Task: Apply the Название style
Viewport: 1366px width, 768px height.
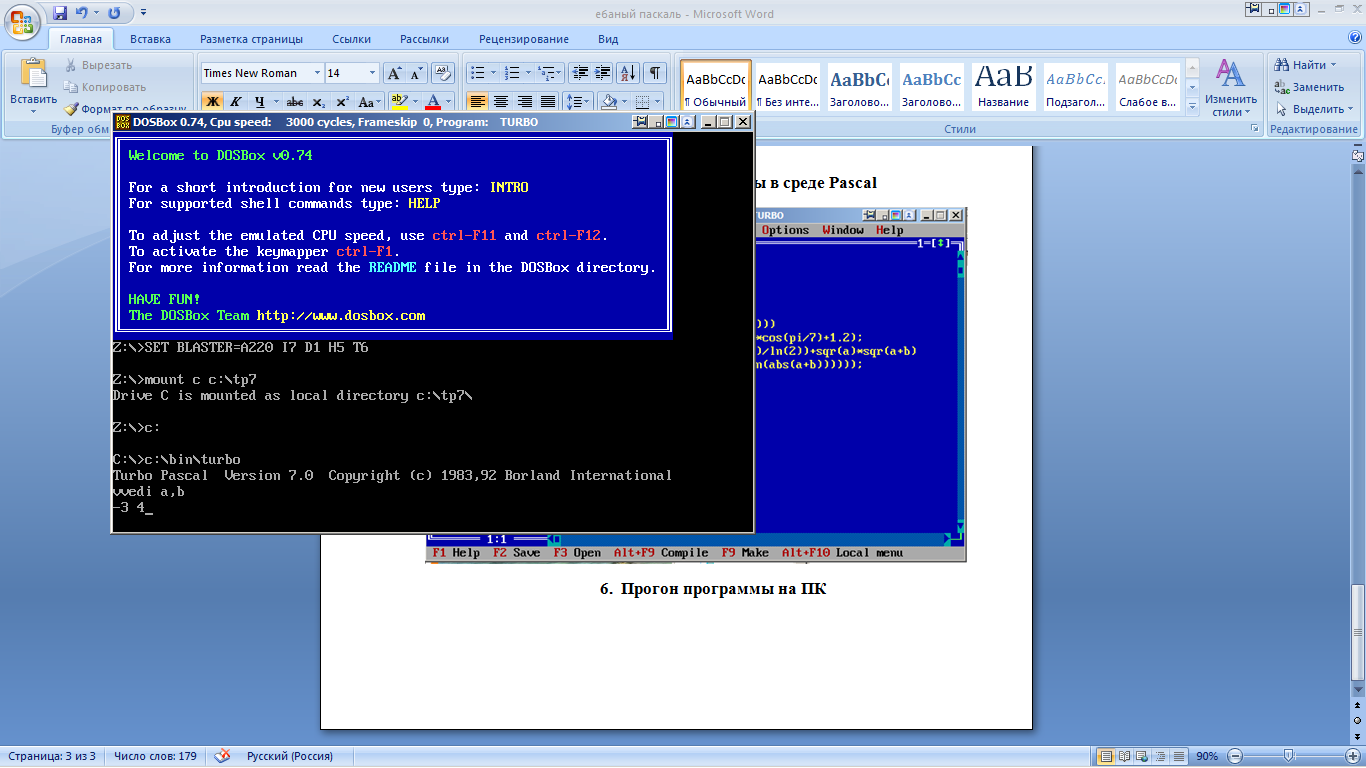Action: [1004, 86]
